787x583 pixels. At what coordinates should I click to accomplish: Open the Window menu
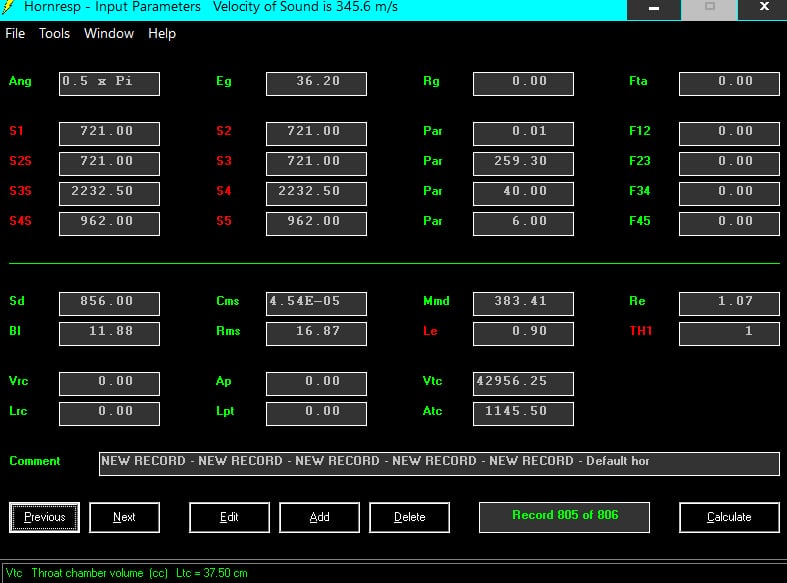point(109,34)
